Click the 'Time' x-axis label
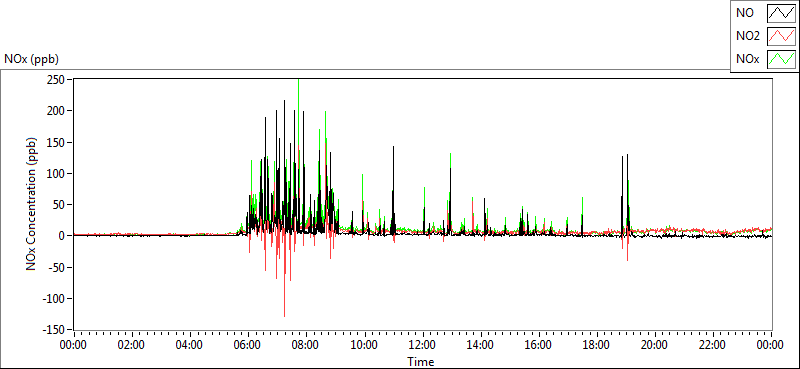The width and height of the screenshot is (800, 369). [x=421, y=362]
